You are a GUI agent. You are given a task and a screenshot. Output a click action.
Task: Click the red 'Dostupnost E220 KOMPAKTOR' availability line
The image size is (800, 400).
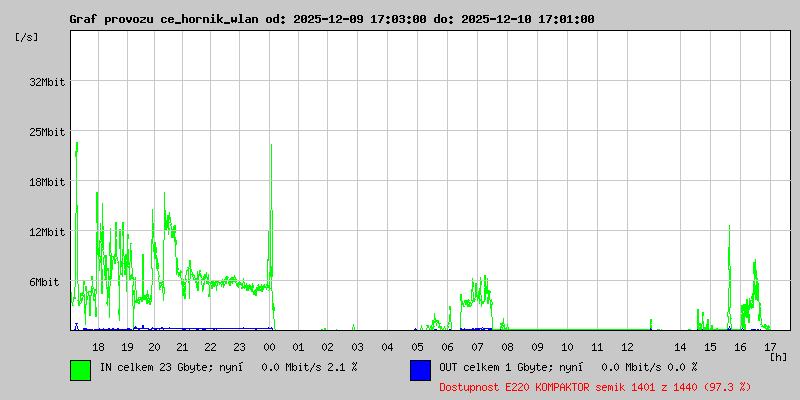click(x=595, y=387)
